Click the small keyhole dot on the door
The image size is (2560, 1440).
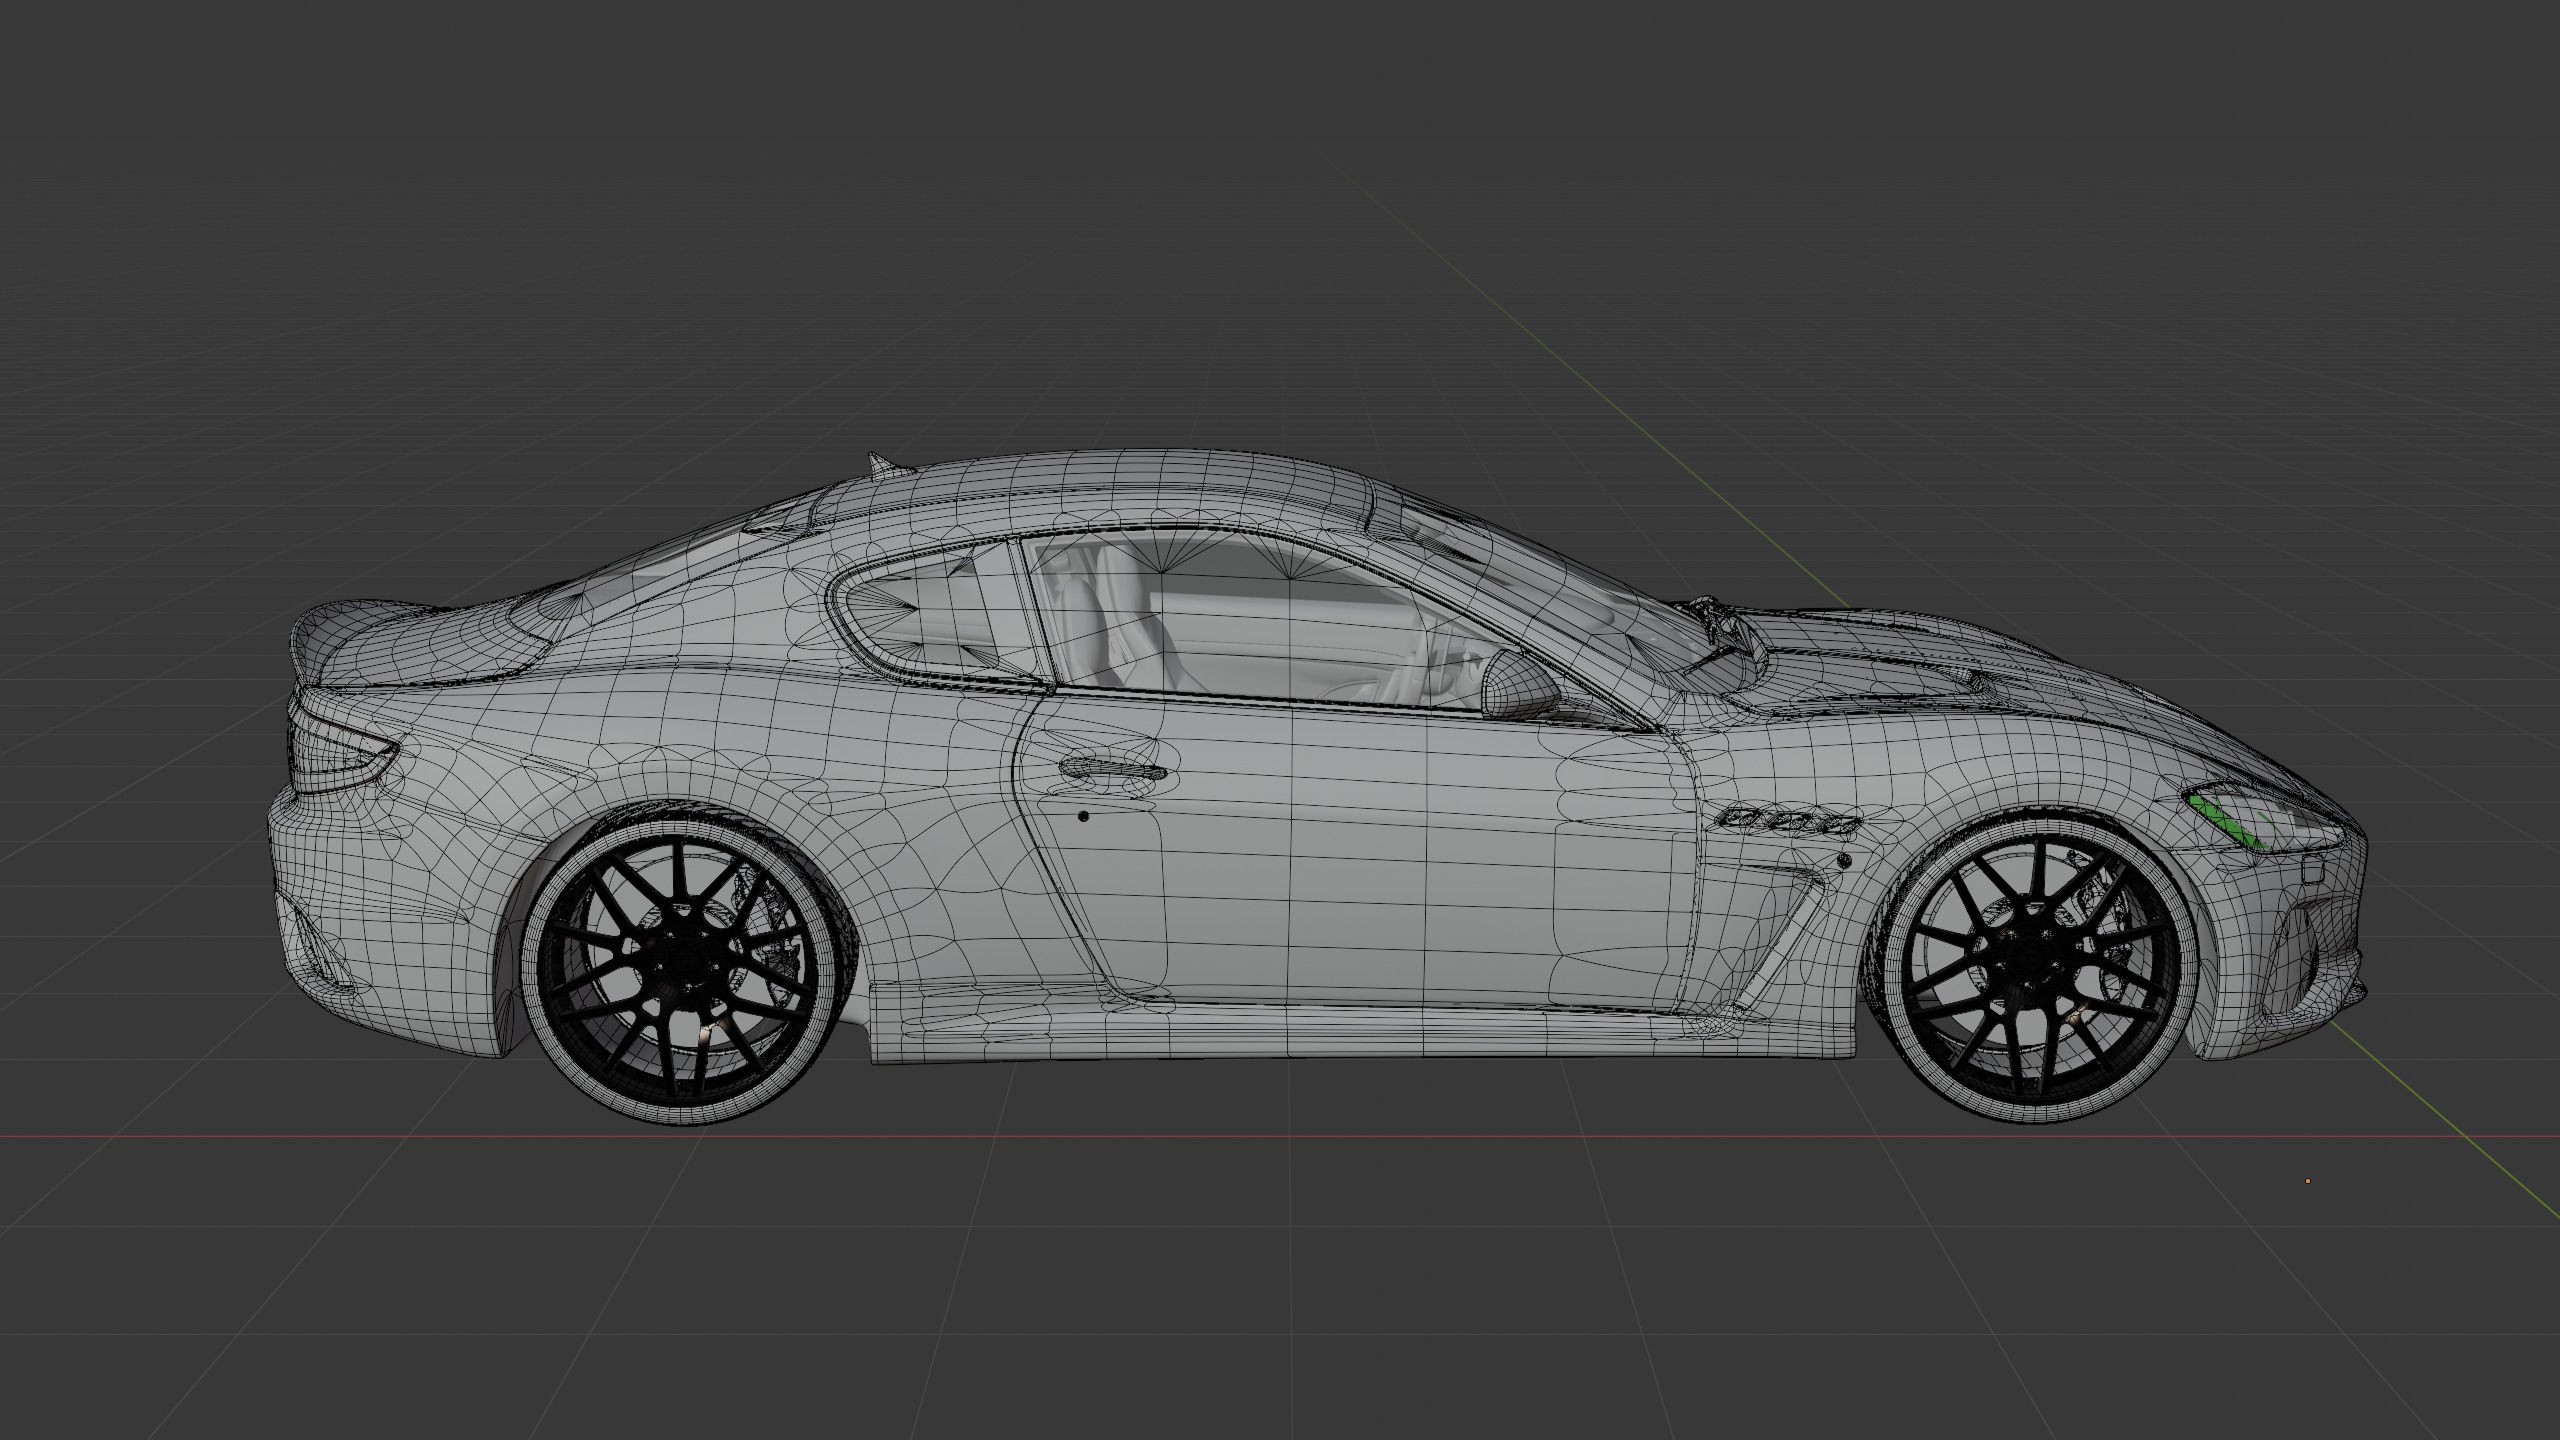tap(1084, 816)
